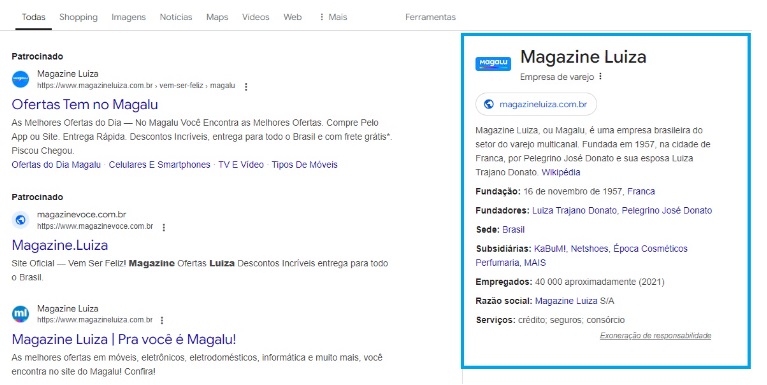This screenshot has width=767, height=385.
Task: Select the Magazine Luiza knowledge panel title
Action: coord(583,57)
